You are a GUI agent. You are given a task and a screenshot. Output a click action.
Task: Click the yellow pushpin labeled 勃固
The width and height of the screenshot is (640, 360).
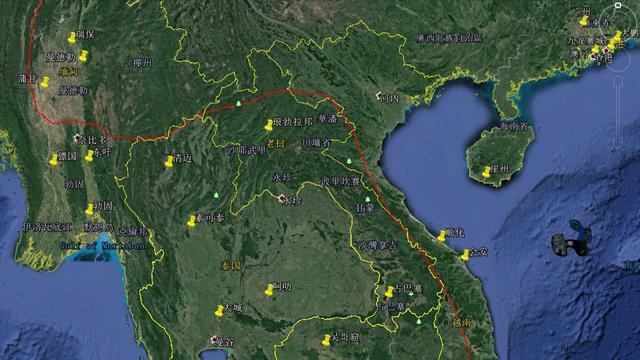pos(89,209)
